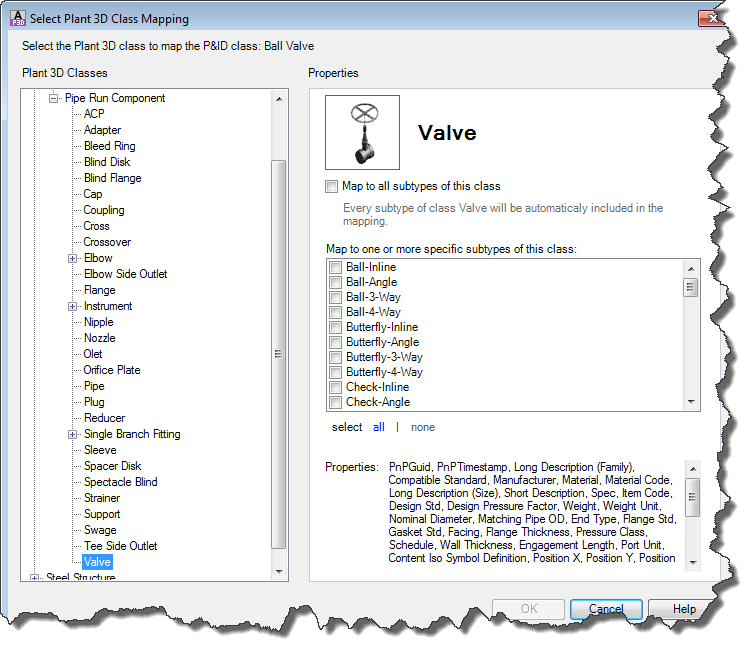Choose Support in class tree
Viewport: 754px width, 653px height.
pos(102,514)
